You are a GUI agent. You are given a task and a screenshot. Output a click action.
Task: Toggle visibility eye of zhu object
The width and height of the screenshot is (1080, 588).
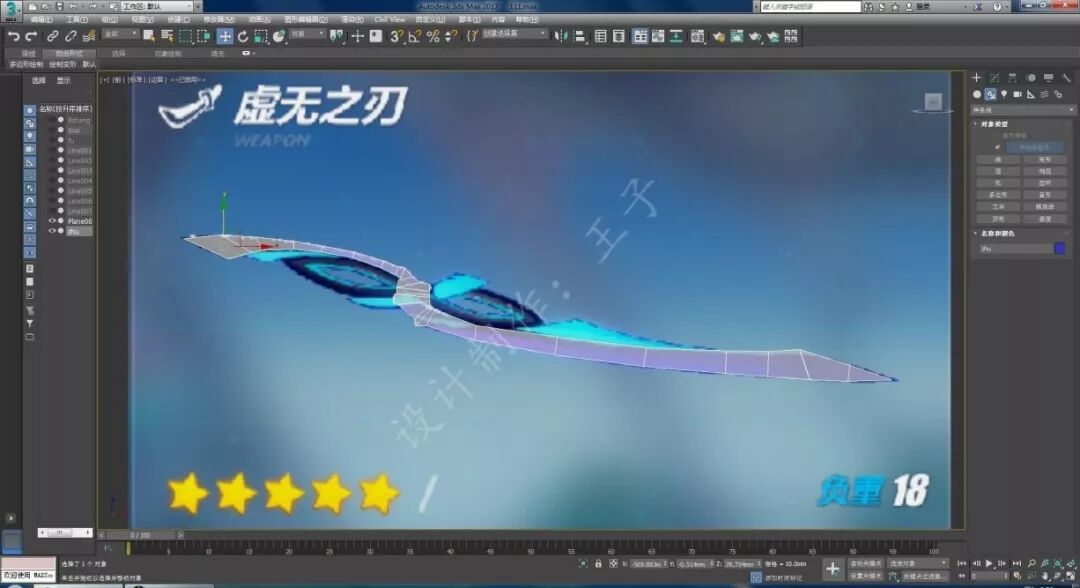pos(52,231)
